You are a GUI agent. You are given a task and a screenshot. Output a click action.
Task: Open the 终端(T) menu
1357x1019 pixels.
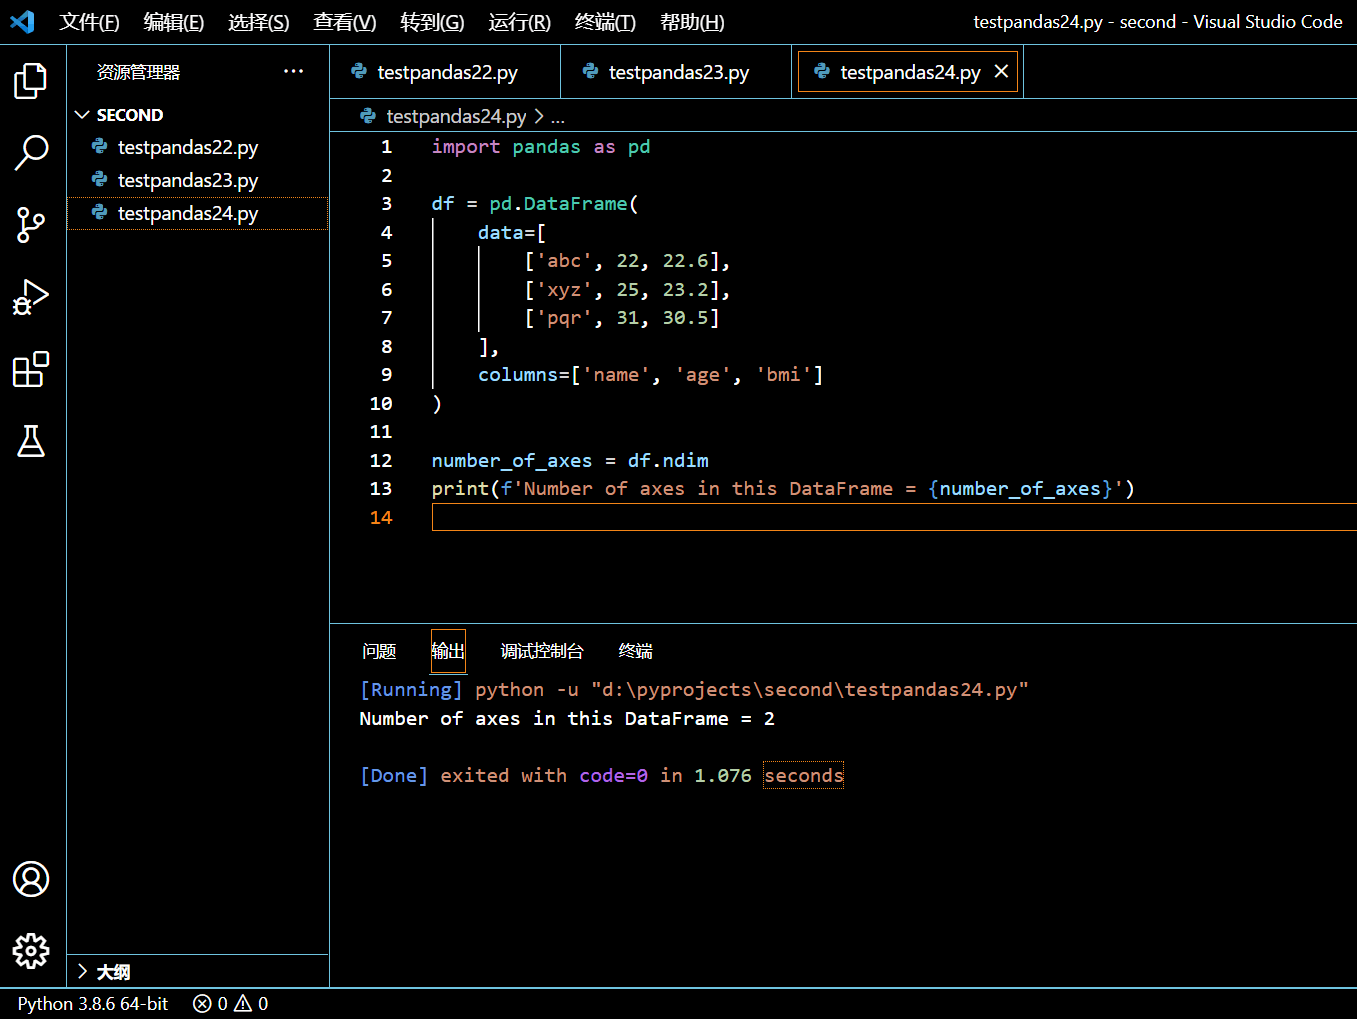click(605, 22)
